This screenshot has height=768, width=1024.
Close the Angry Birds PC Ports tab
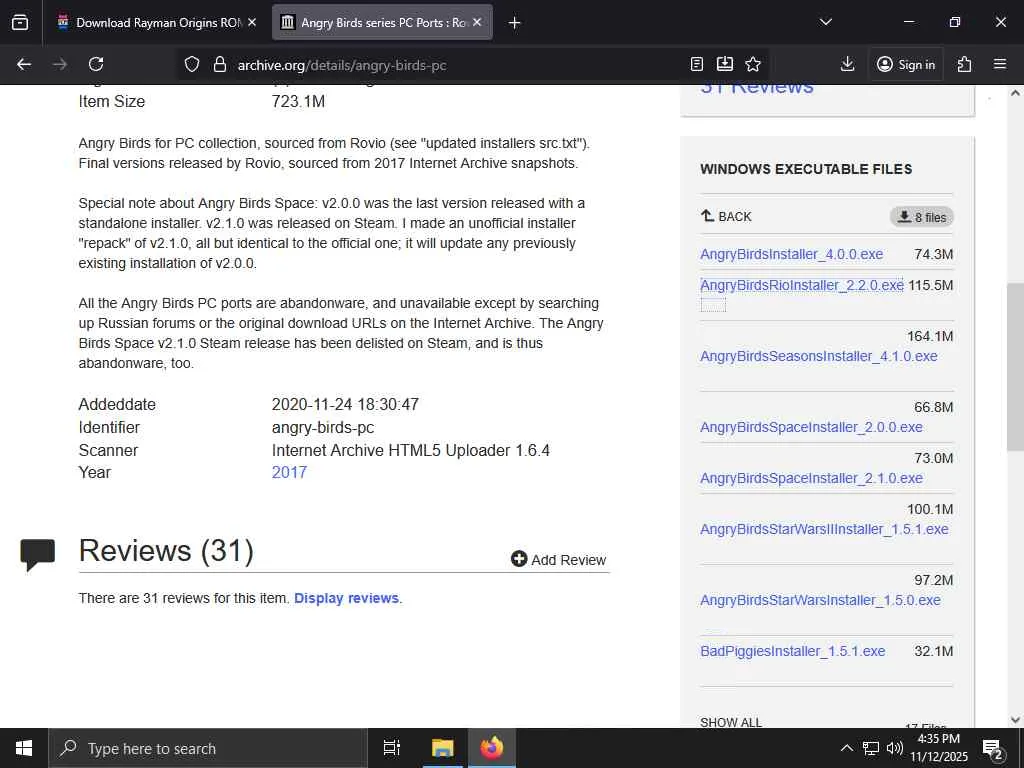pos(477,22)
